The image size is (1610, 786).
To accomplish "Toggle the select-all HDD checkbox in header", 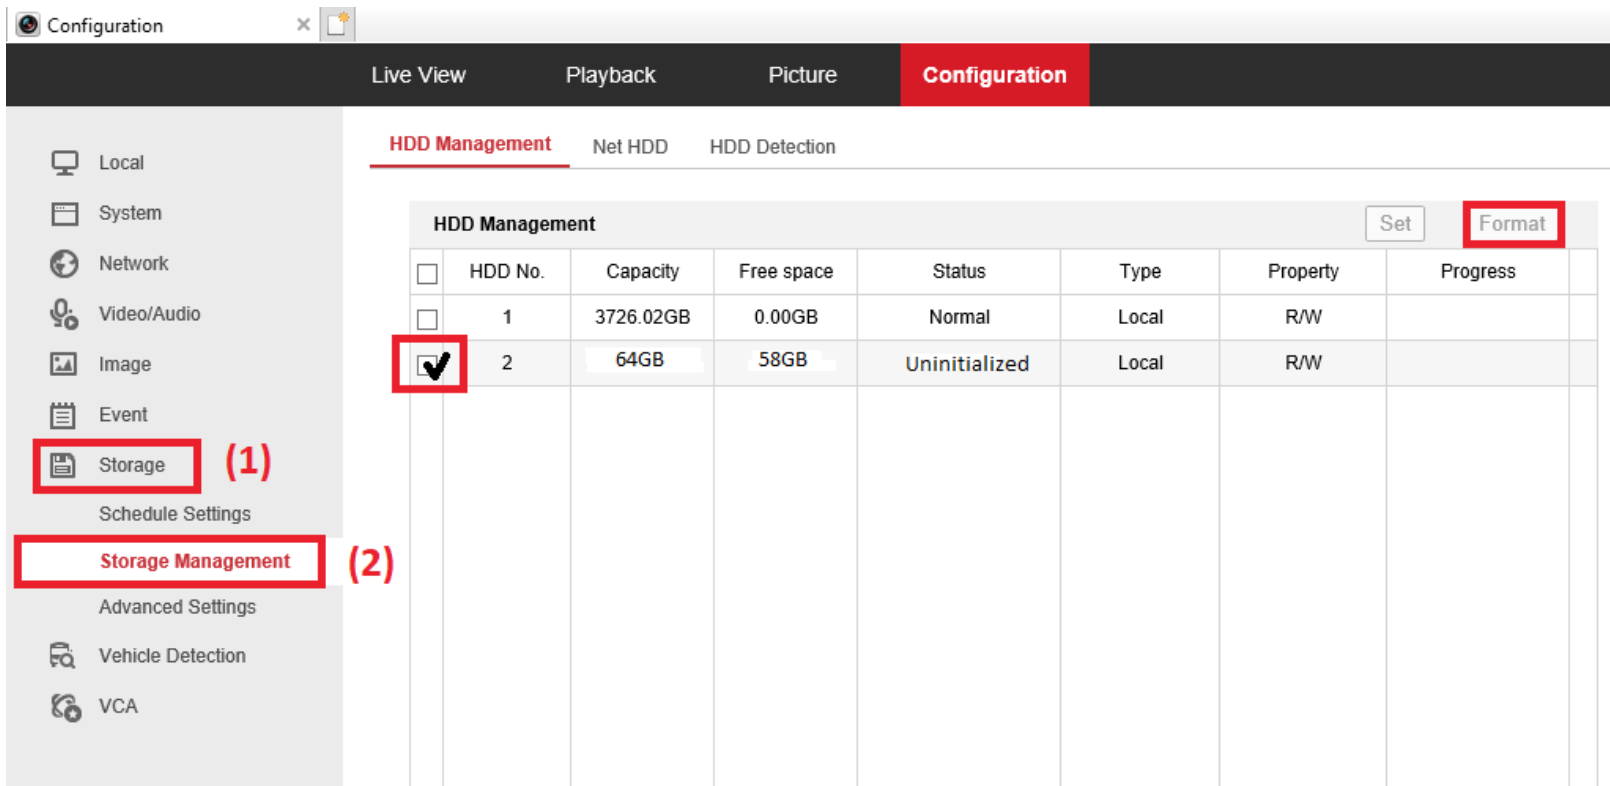I will 427,273.
